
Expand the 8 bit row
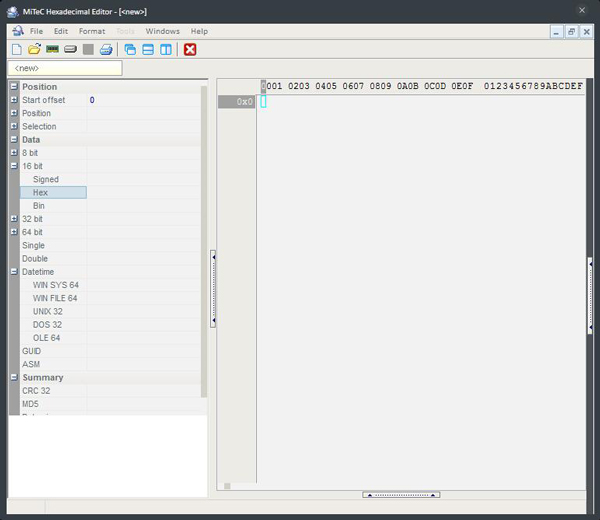(x=14, y=153)
